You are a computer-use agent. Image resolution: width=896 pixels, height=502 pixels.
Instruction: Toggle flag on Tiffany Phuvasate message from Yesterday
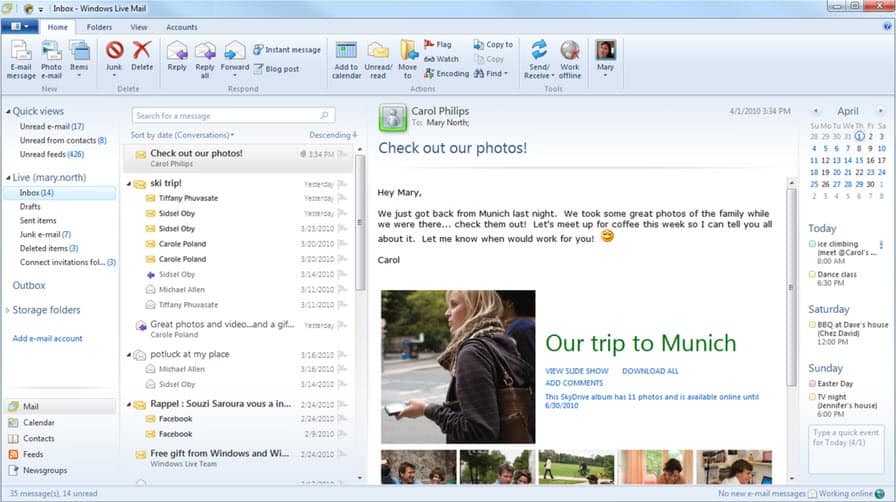pyautogui.click(x=342, y=198)
